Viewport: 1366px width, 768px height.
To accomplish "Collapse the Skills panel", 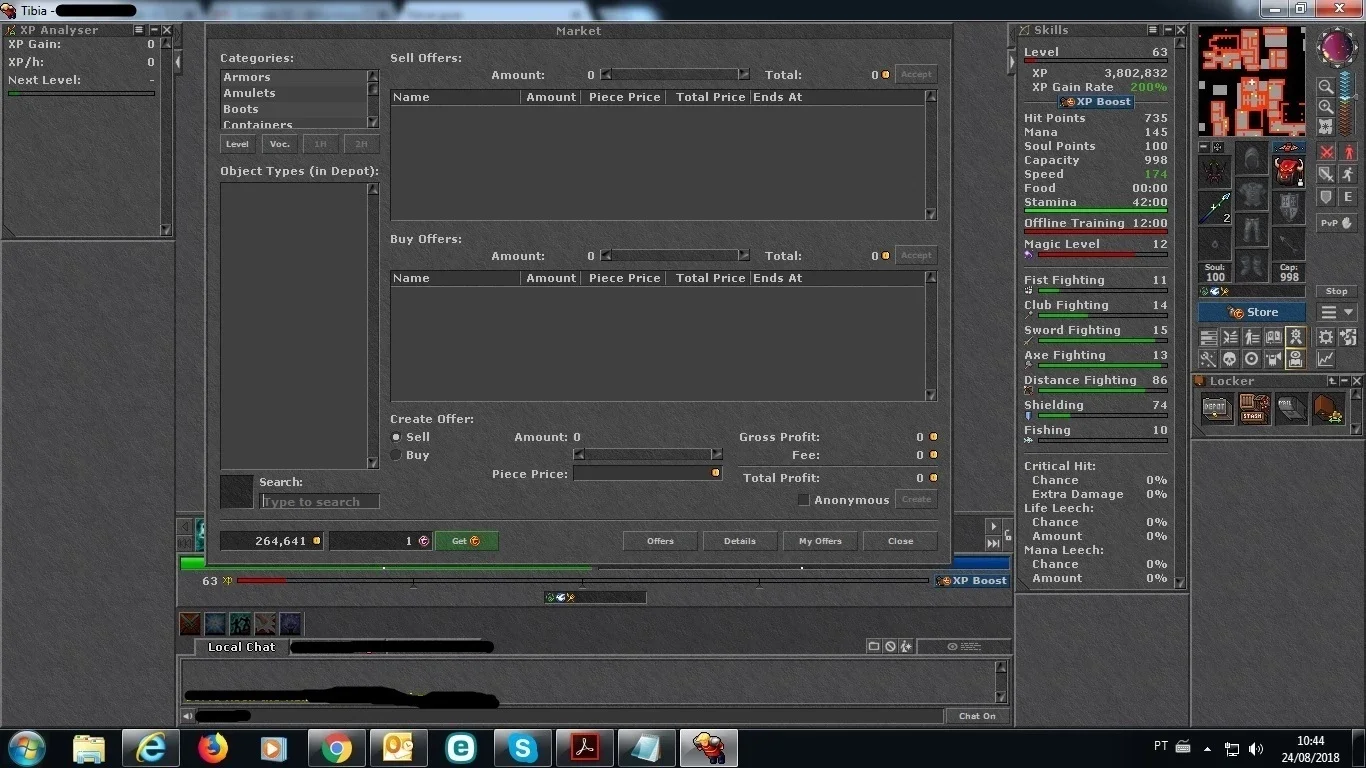I will coord(1167,30).
